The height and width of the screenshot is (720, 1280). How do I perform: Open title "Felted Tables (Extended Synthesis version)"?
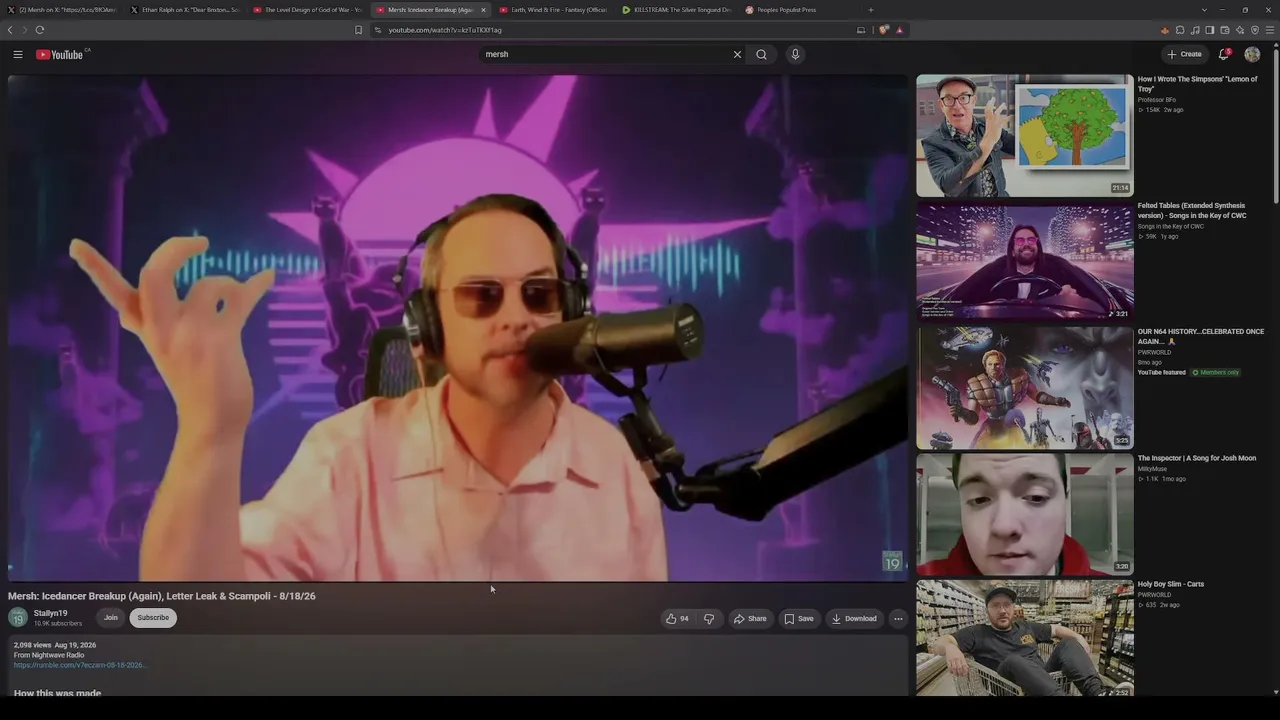point(1192,210)
